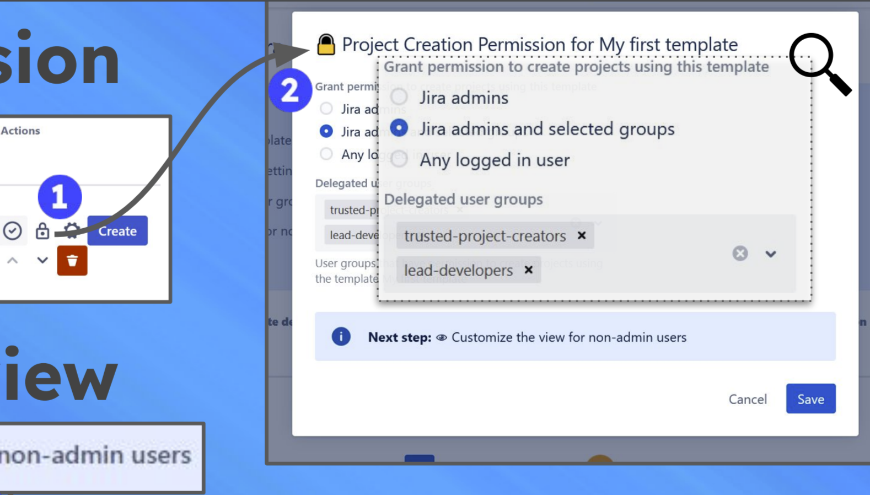Cancel the permission dialog

click(x=747, y=399)
